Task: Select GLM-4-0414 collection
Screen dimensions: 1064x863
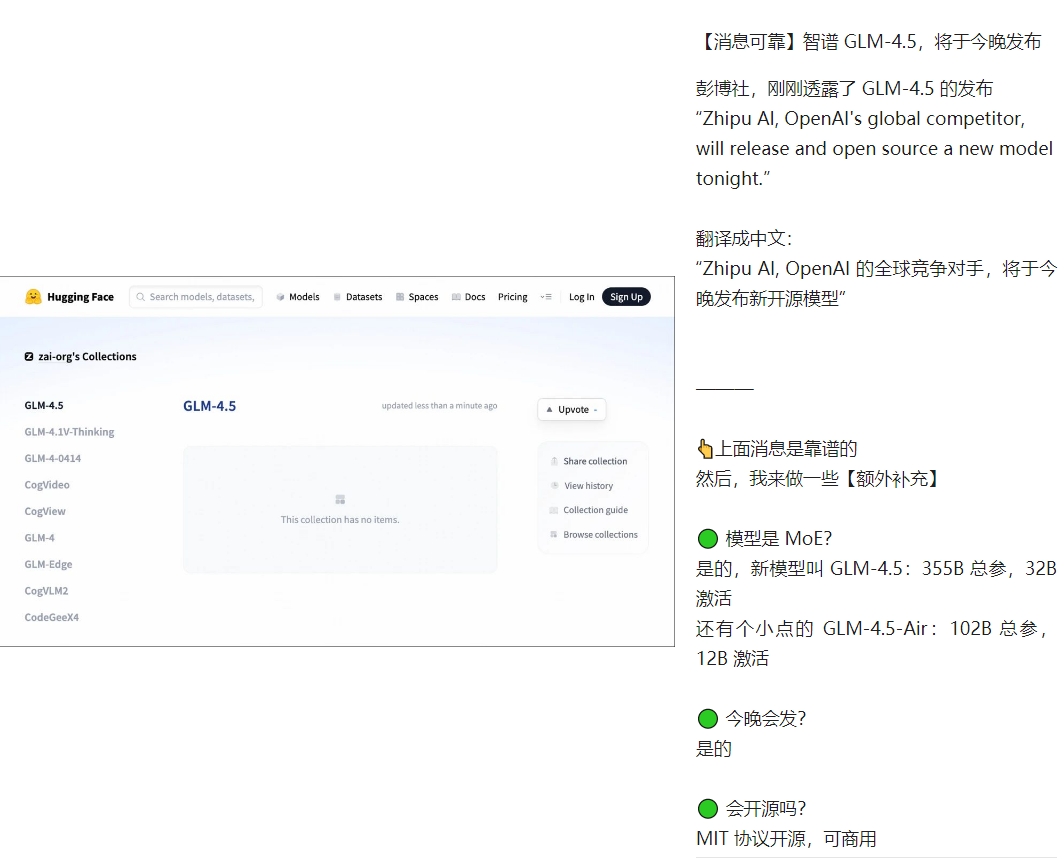Action: (x=53, y=459)
